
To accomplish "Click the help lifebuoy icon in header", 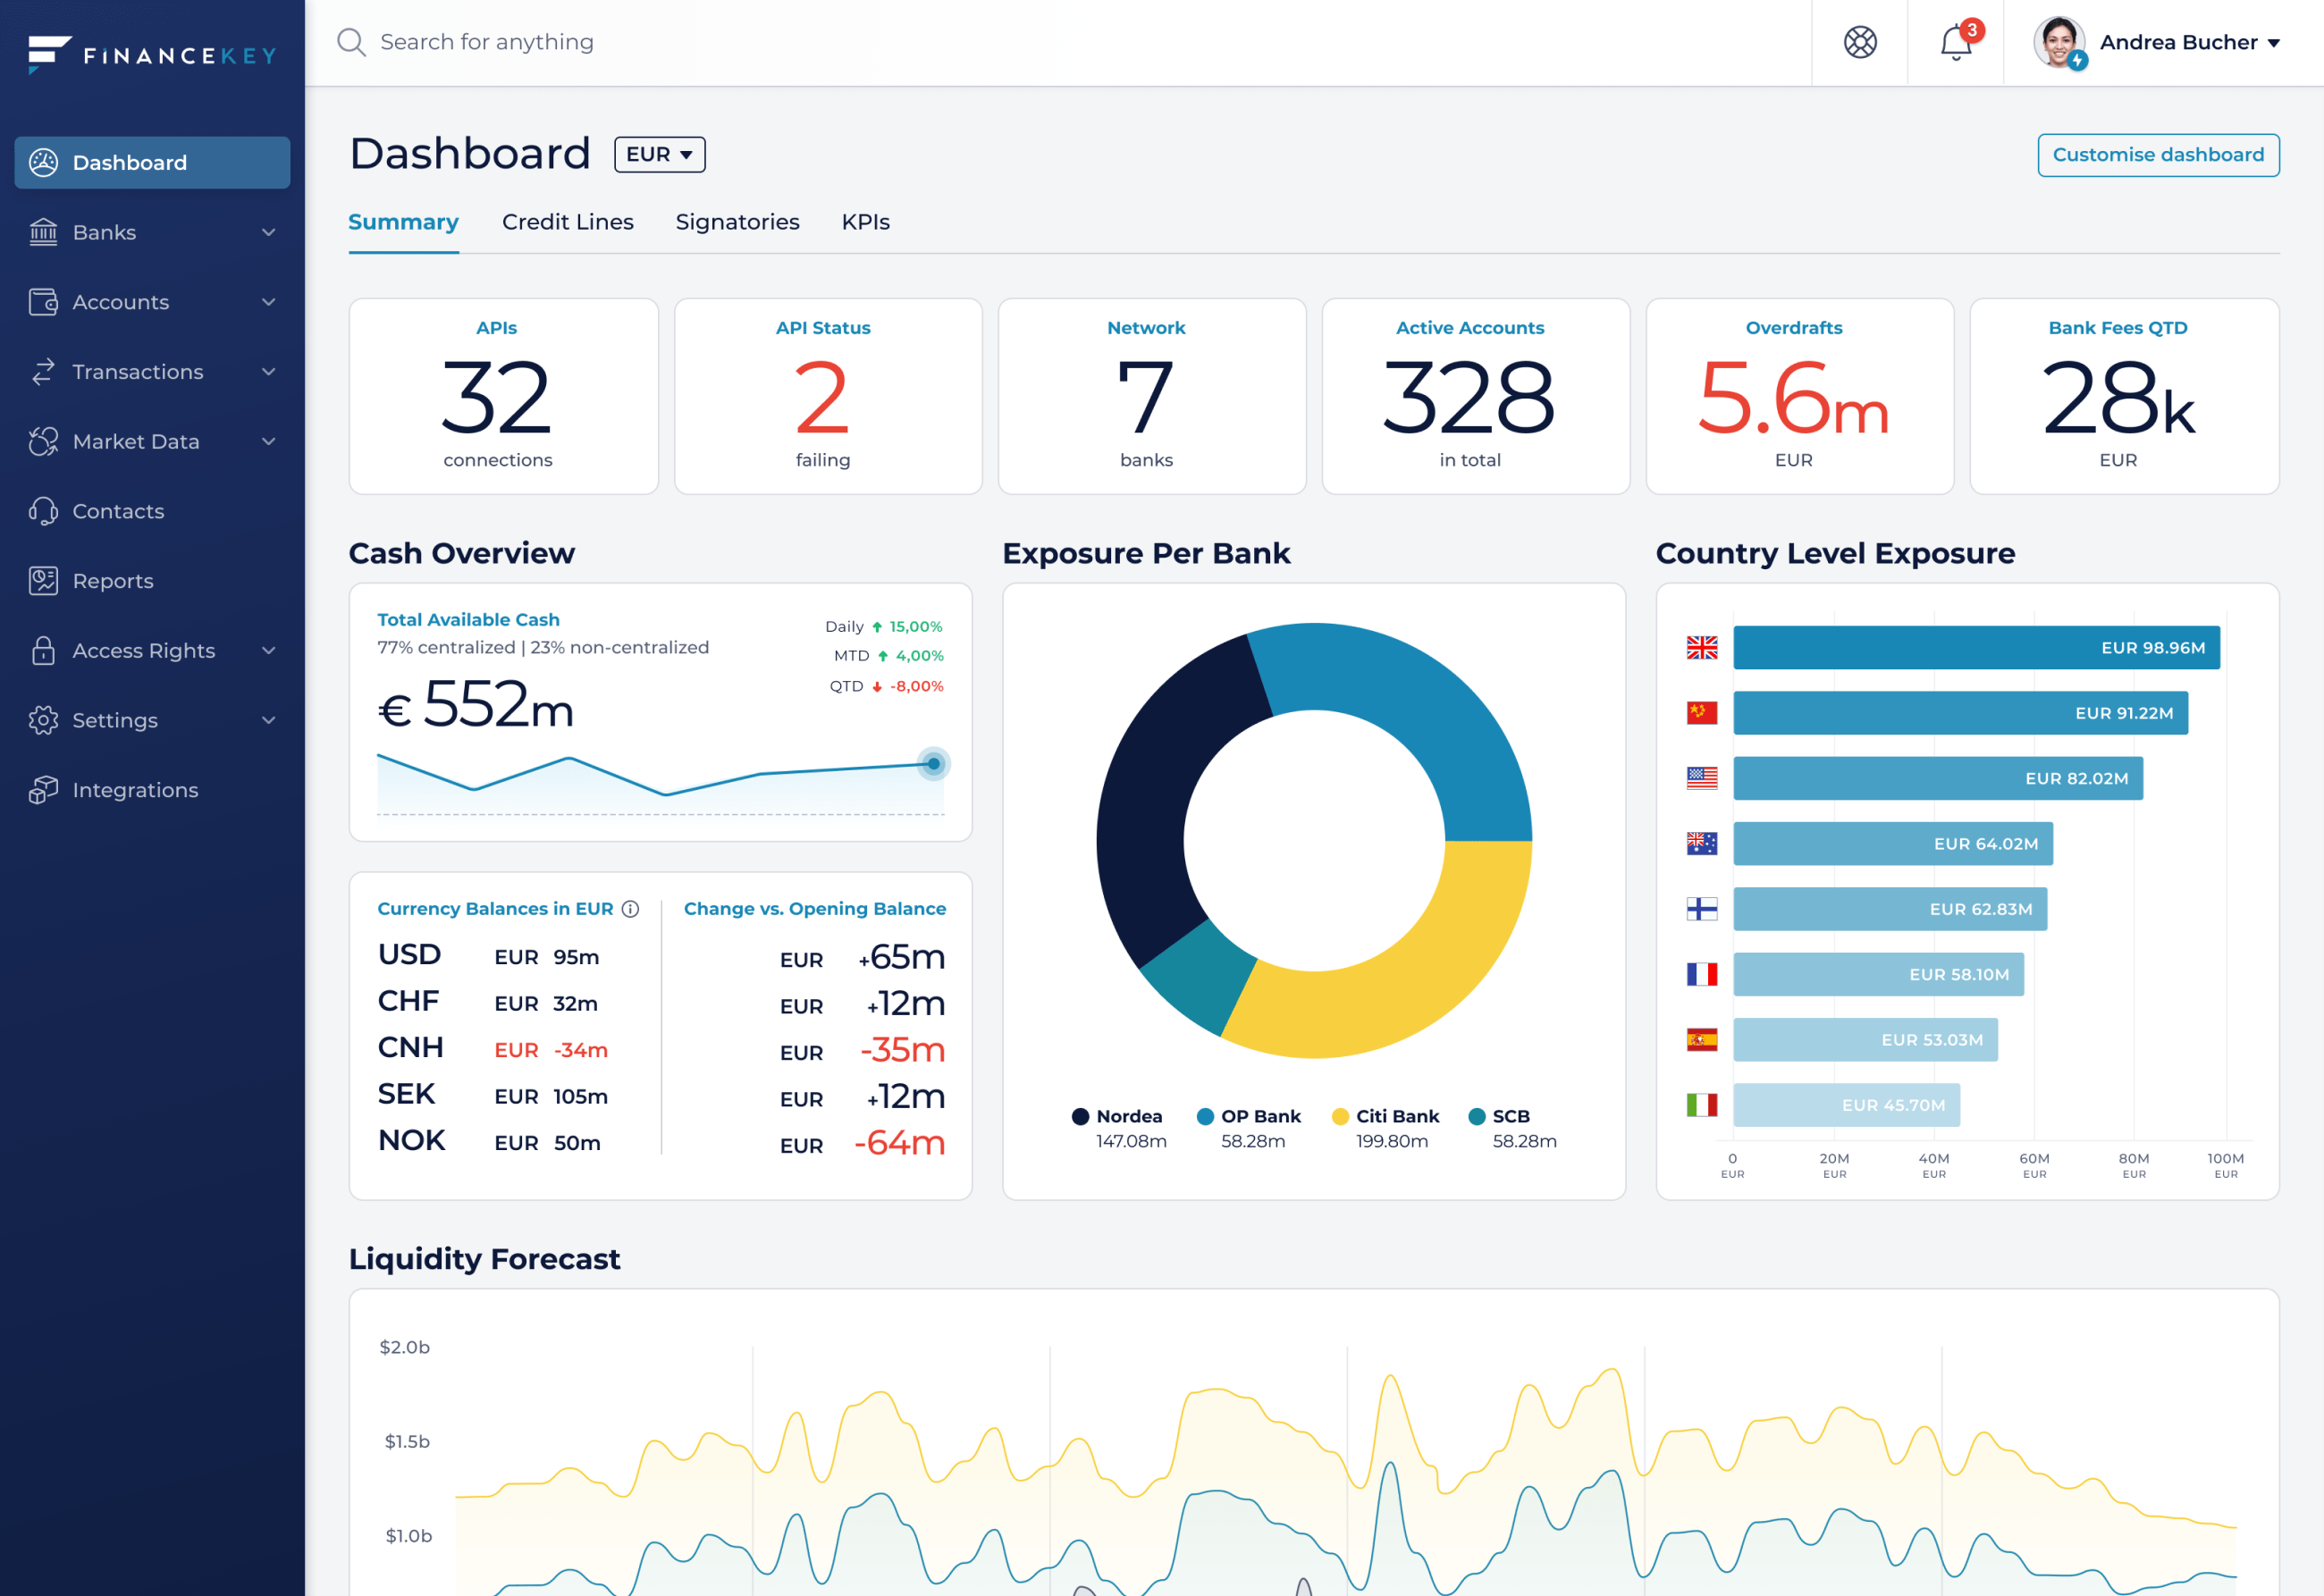I will [1860, 43].
